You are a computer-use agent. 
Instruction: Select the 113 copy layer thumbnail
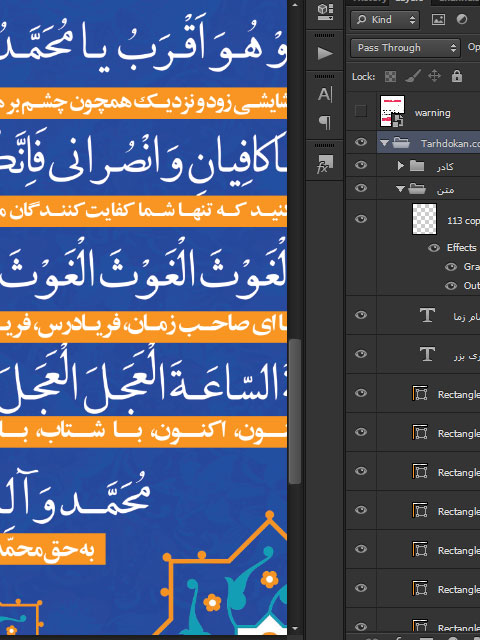(x=424, y=219)
